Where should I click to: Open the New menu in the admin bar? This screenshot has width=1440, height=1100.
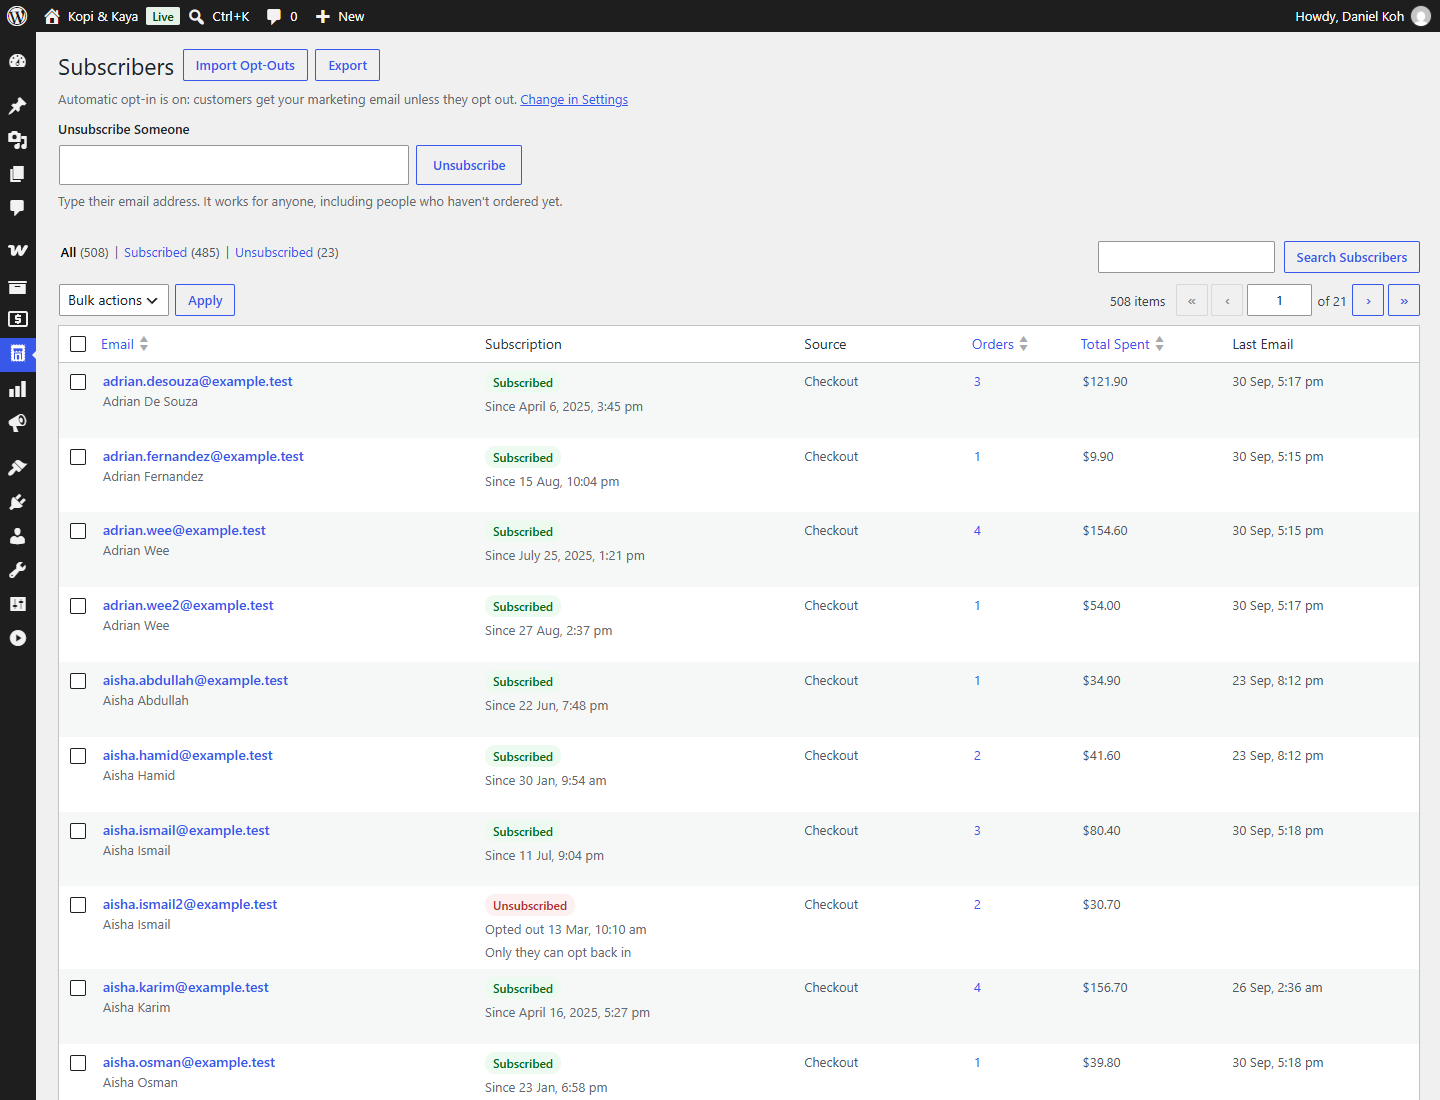point(340,16)
